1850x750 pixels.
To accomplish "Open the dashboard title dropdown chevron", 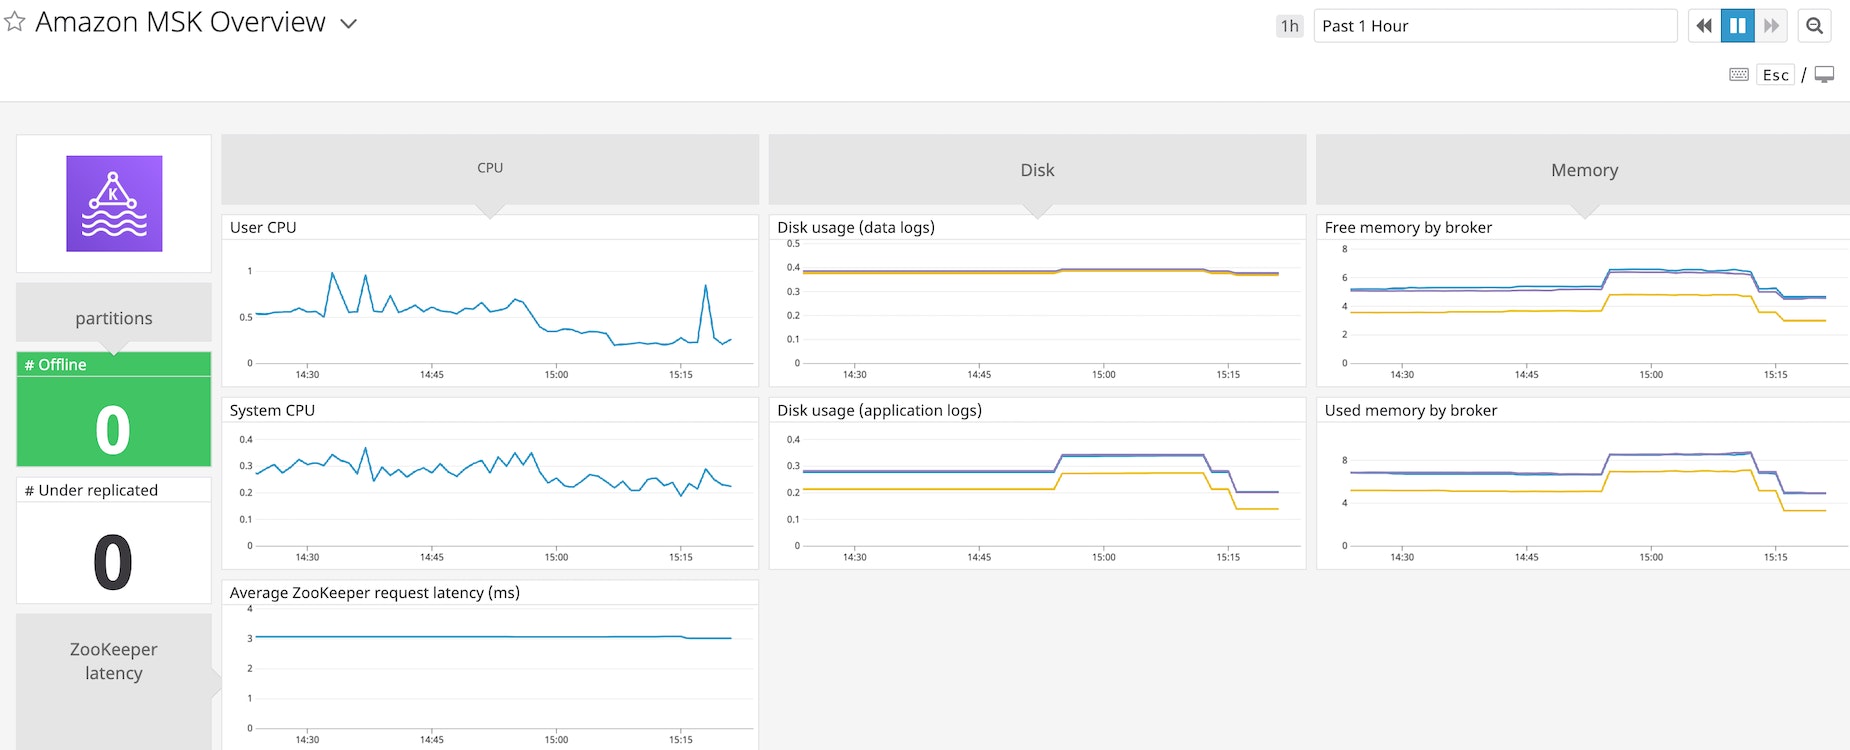I will tap(348, 24).
